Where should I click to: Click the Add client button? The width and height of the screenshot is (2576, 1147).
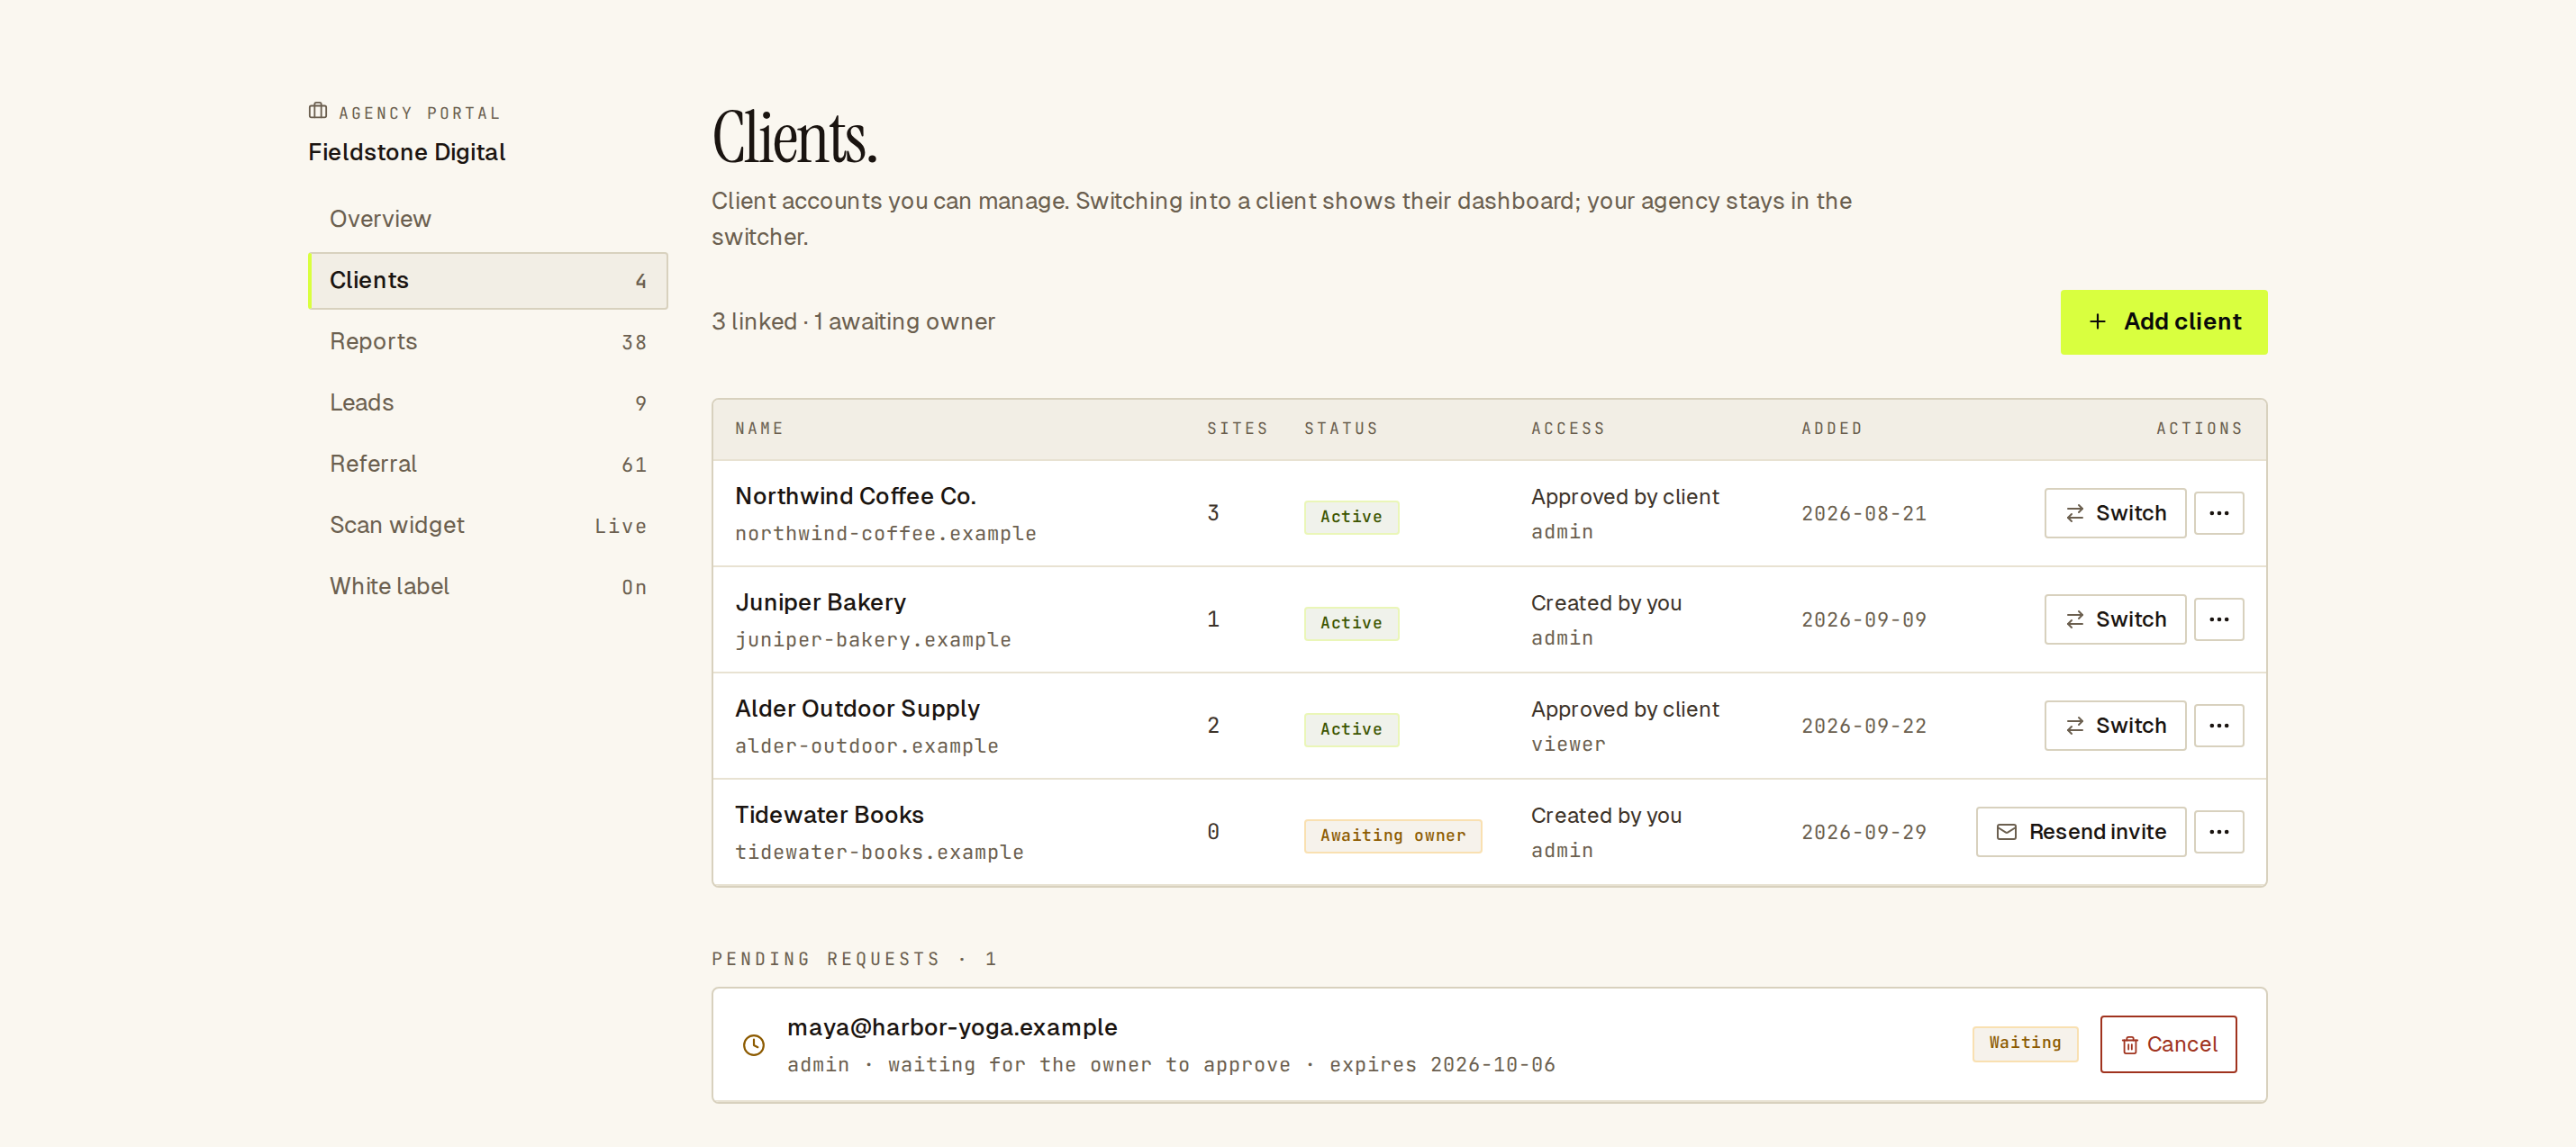click(2164, 322)
